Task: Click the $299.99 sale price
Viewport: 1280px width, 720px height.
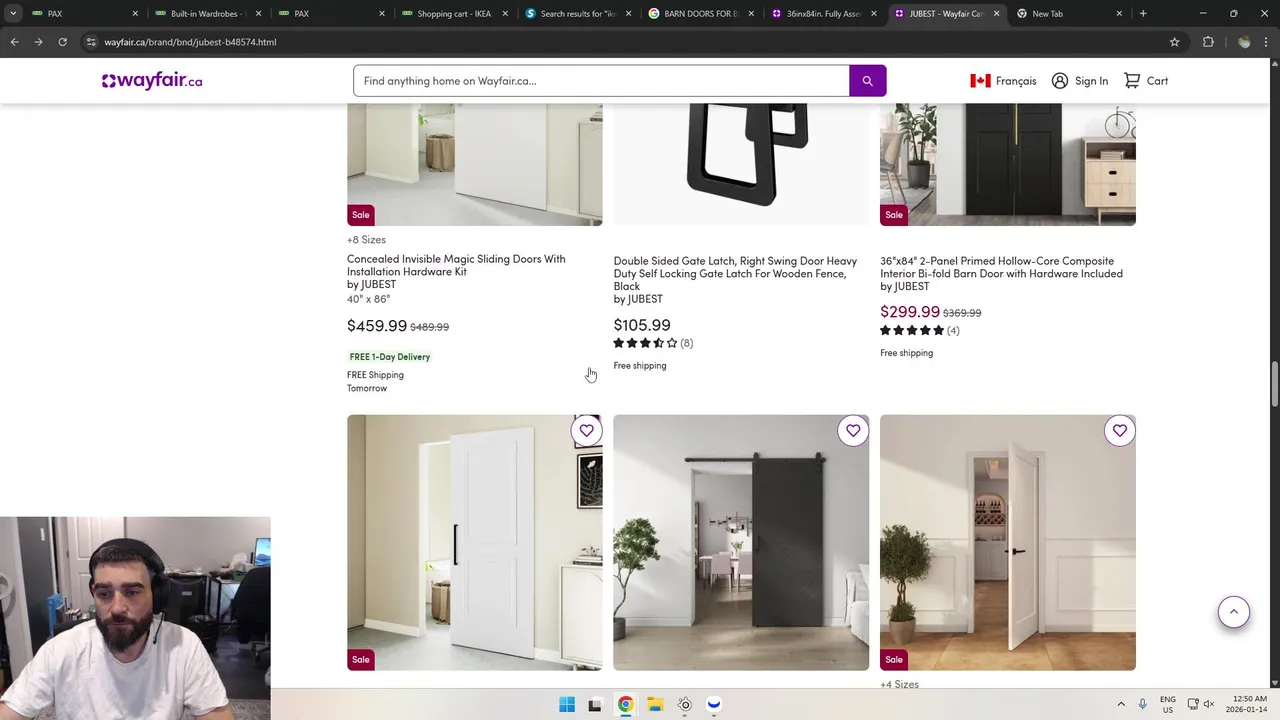Action: 910,312
